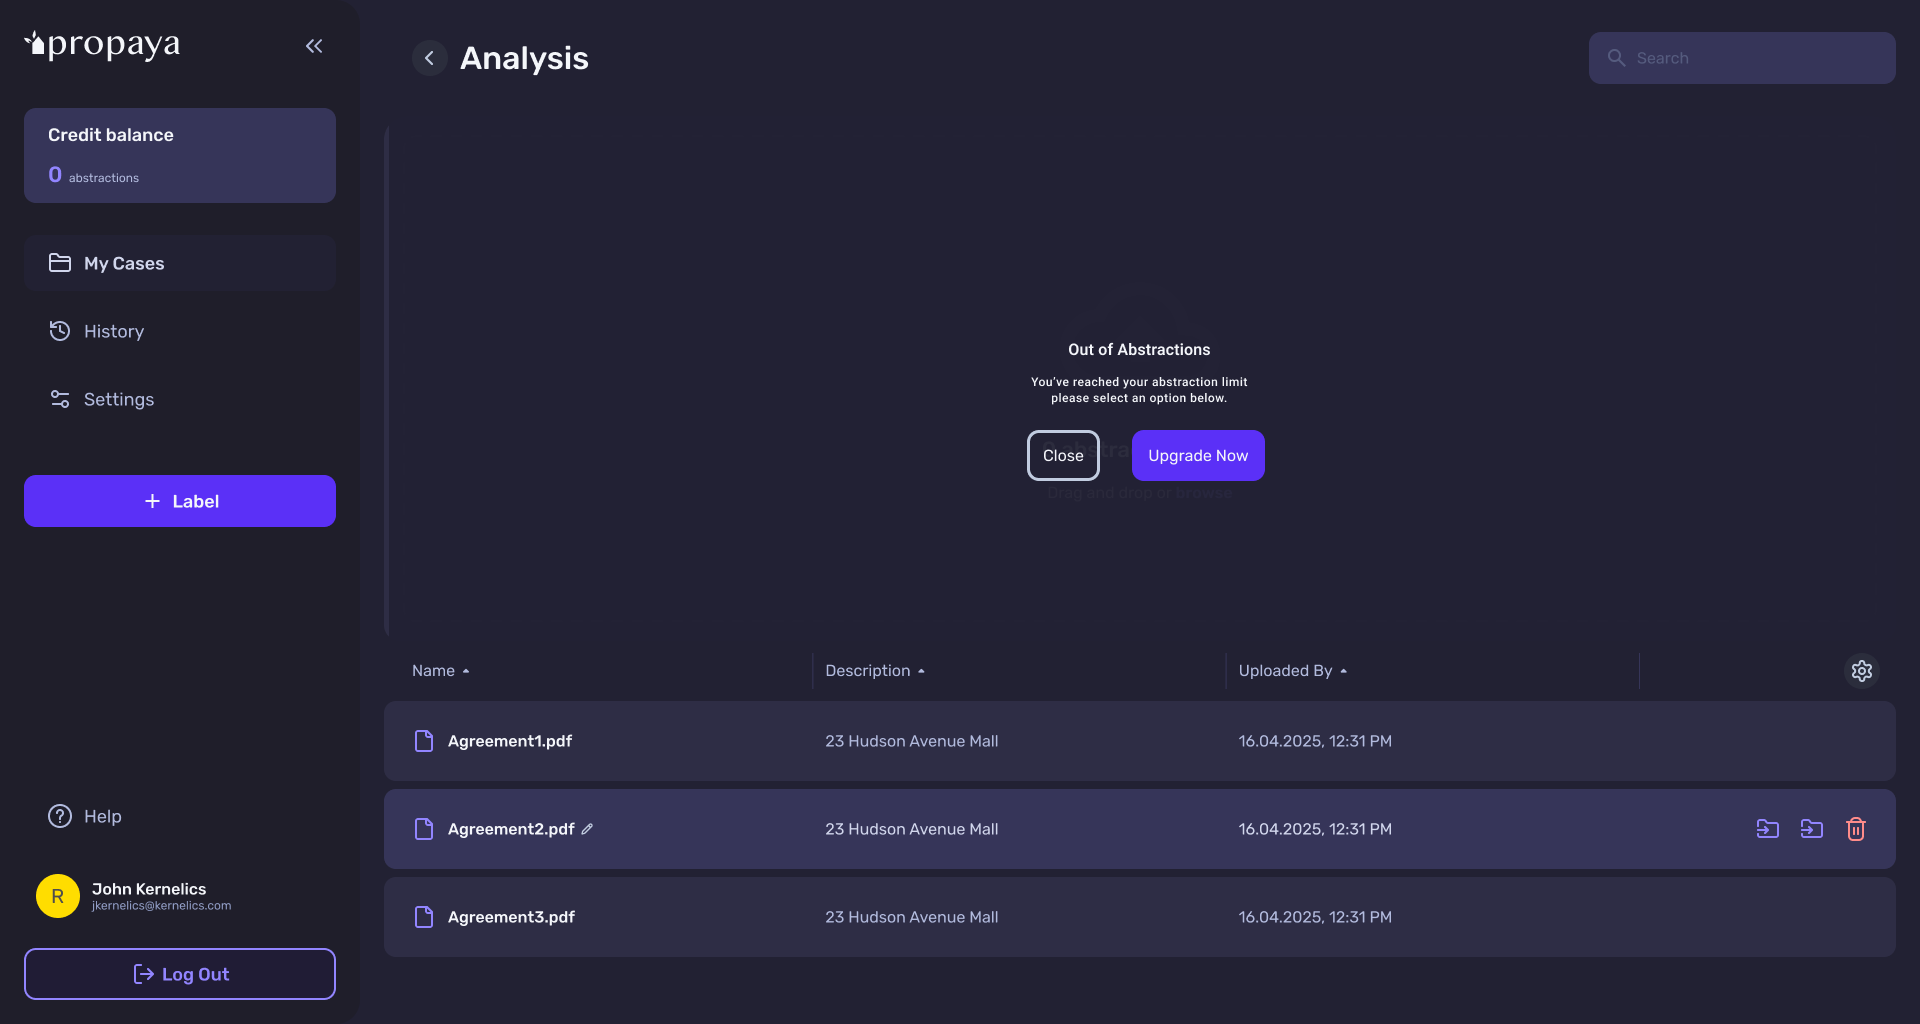This screenshot has height=1024, width=1920.
Task: Open the Agreement2.pdf file name
Action: pyautogui.click(x=511, y=829)
